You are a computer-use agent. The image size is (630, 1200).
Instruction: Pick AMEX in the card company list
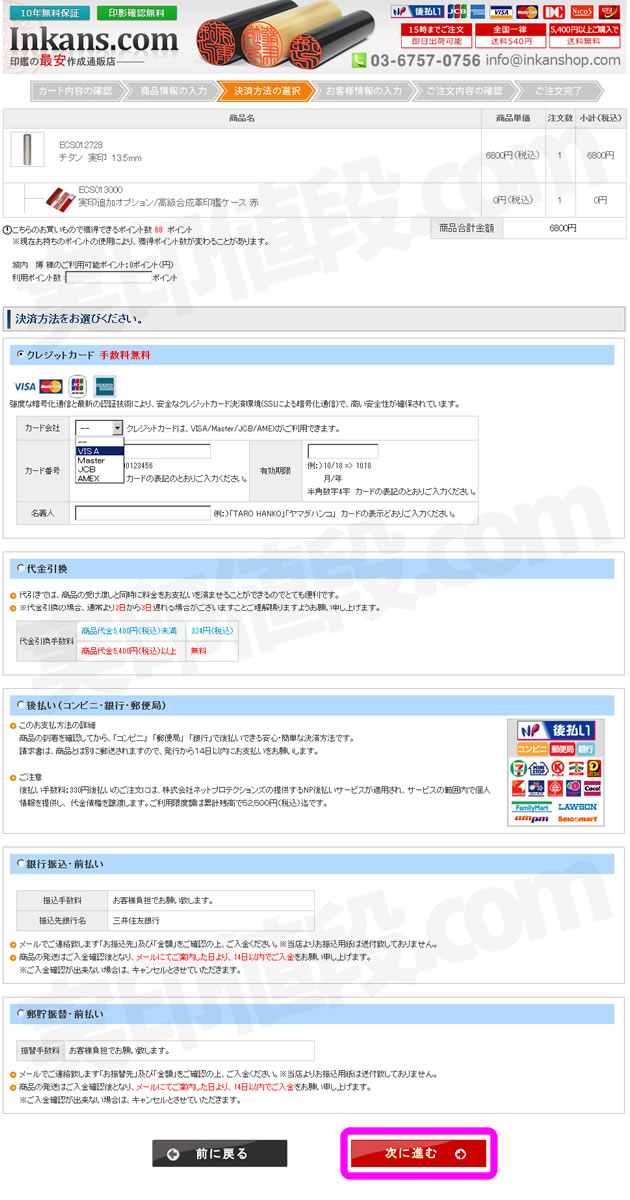click(x=89, y=479)
